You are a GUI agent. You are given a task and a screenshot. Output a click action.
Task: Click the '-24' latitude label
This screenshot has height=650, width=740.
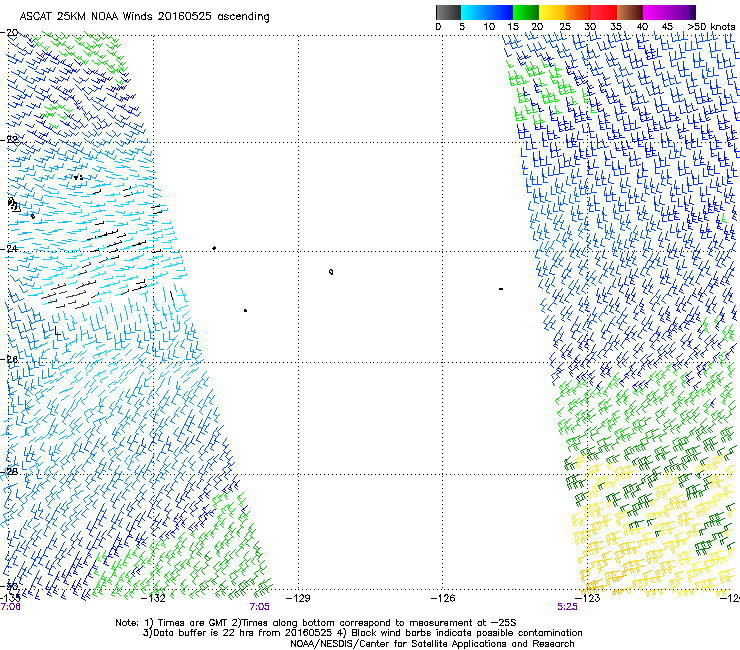click(x=9, y=248)
